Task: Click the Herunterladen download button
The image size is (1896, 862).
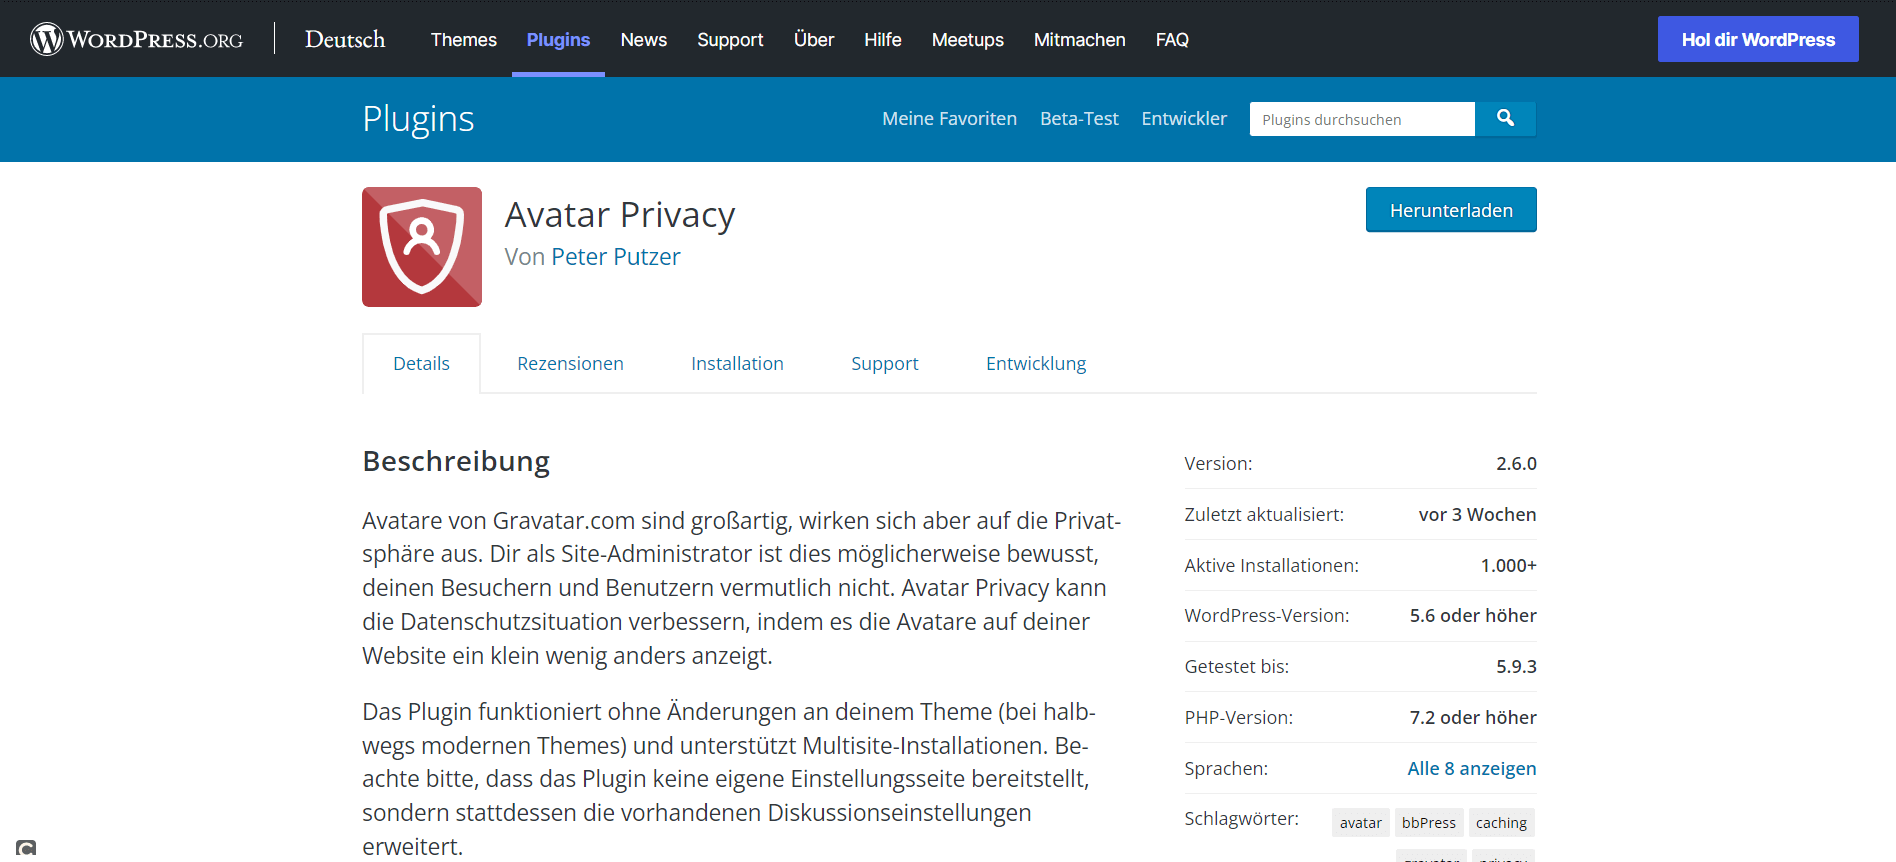Action: (x=1451, y=210)
